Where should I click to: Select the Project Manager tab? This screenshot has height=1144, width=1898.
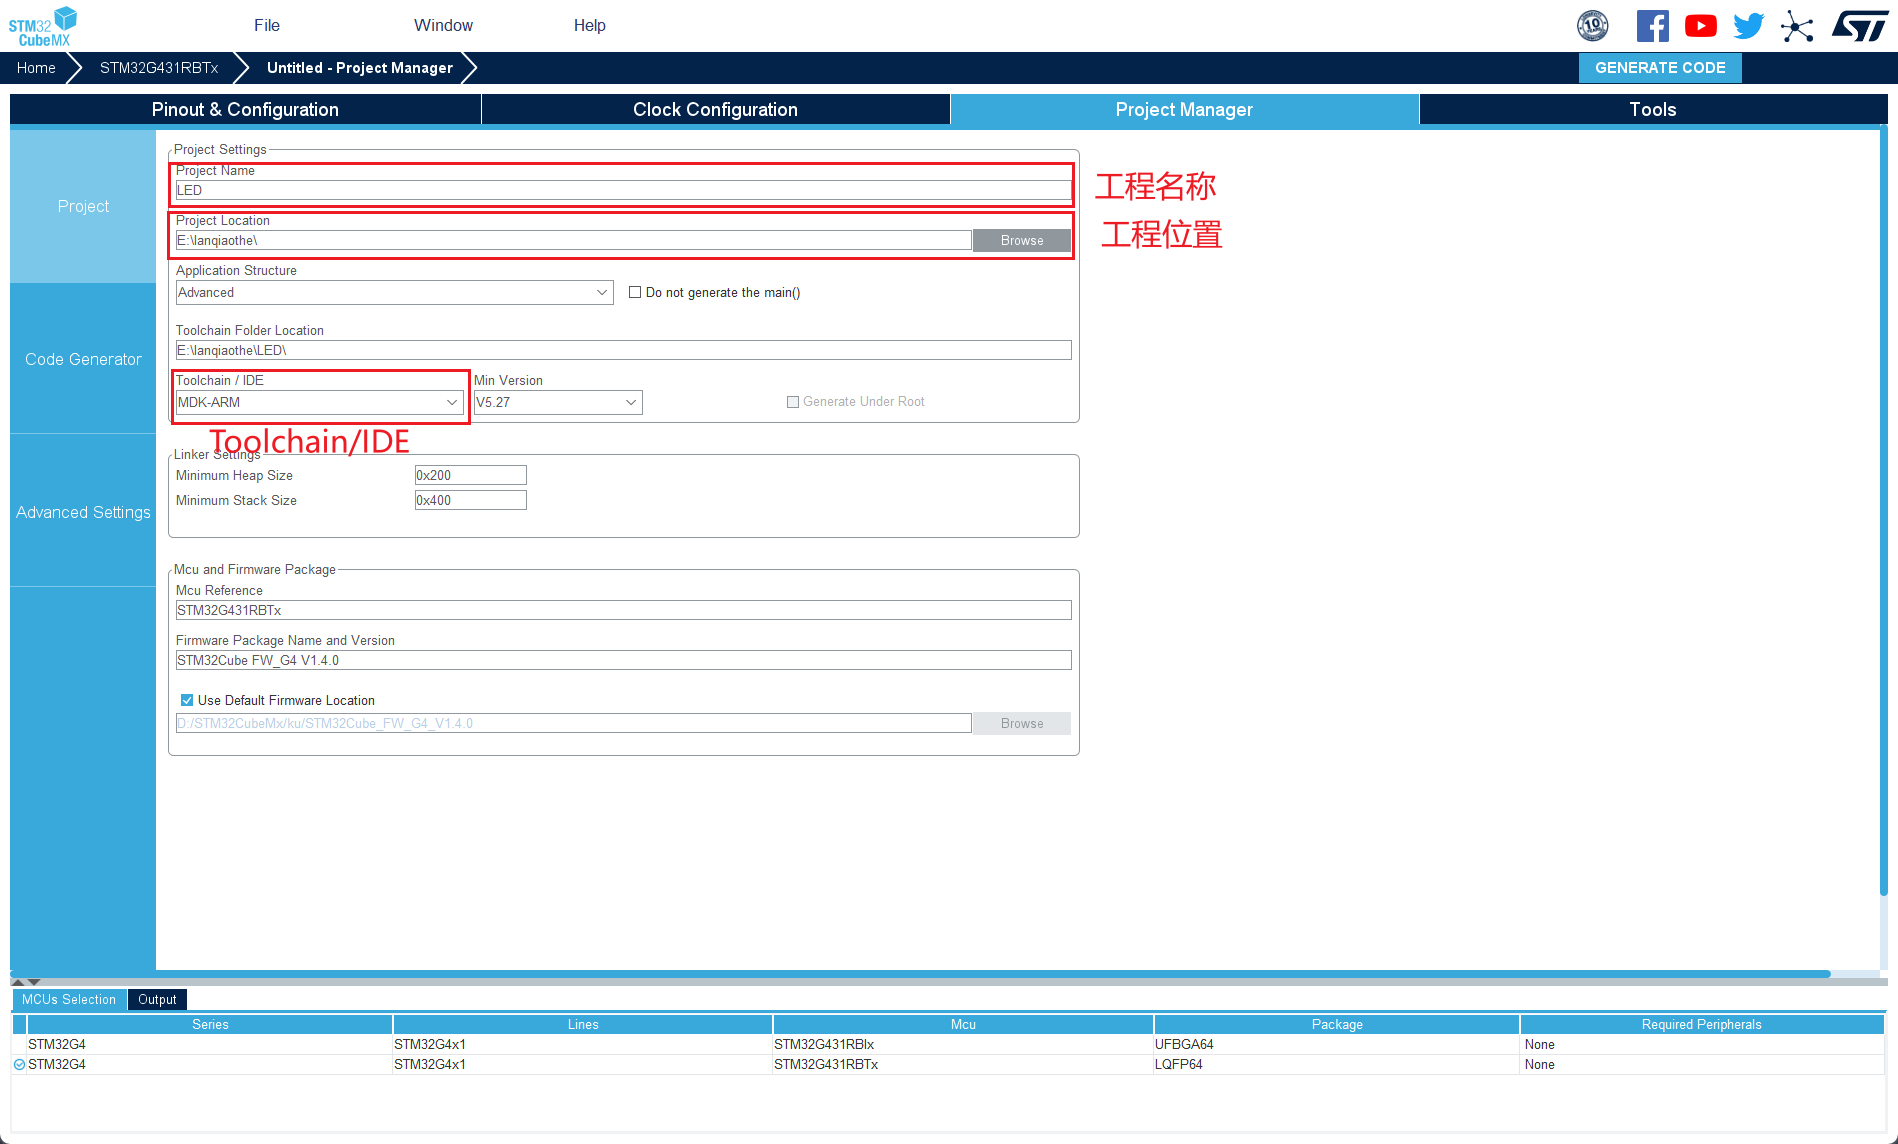point(1184,110)
